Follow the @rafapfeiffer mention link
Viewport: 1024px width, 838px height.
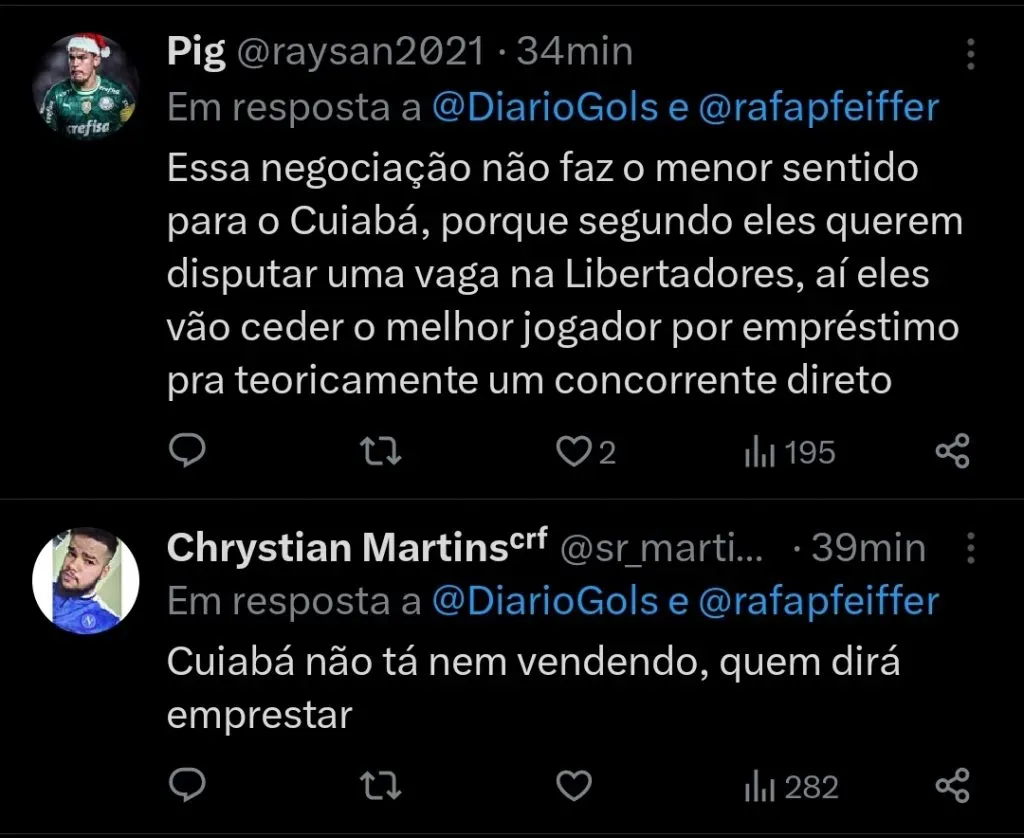point(828,106)
